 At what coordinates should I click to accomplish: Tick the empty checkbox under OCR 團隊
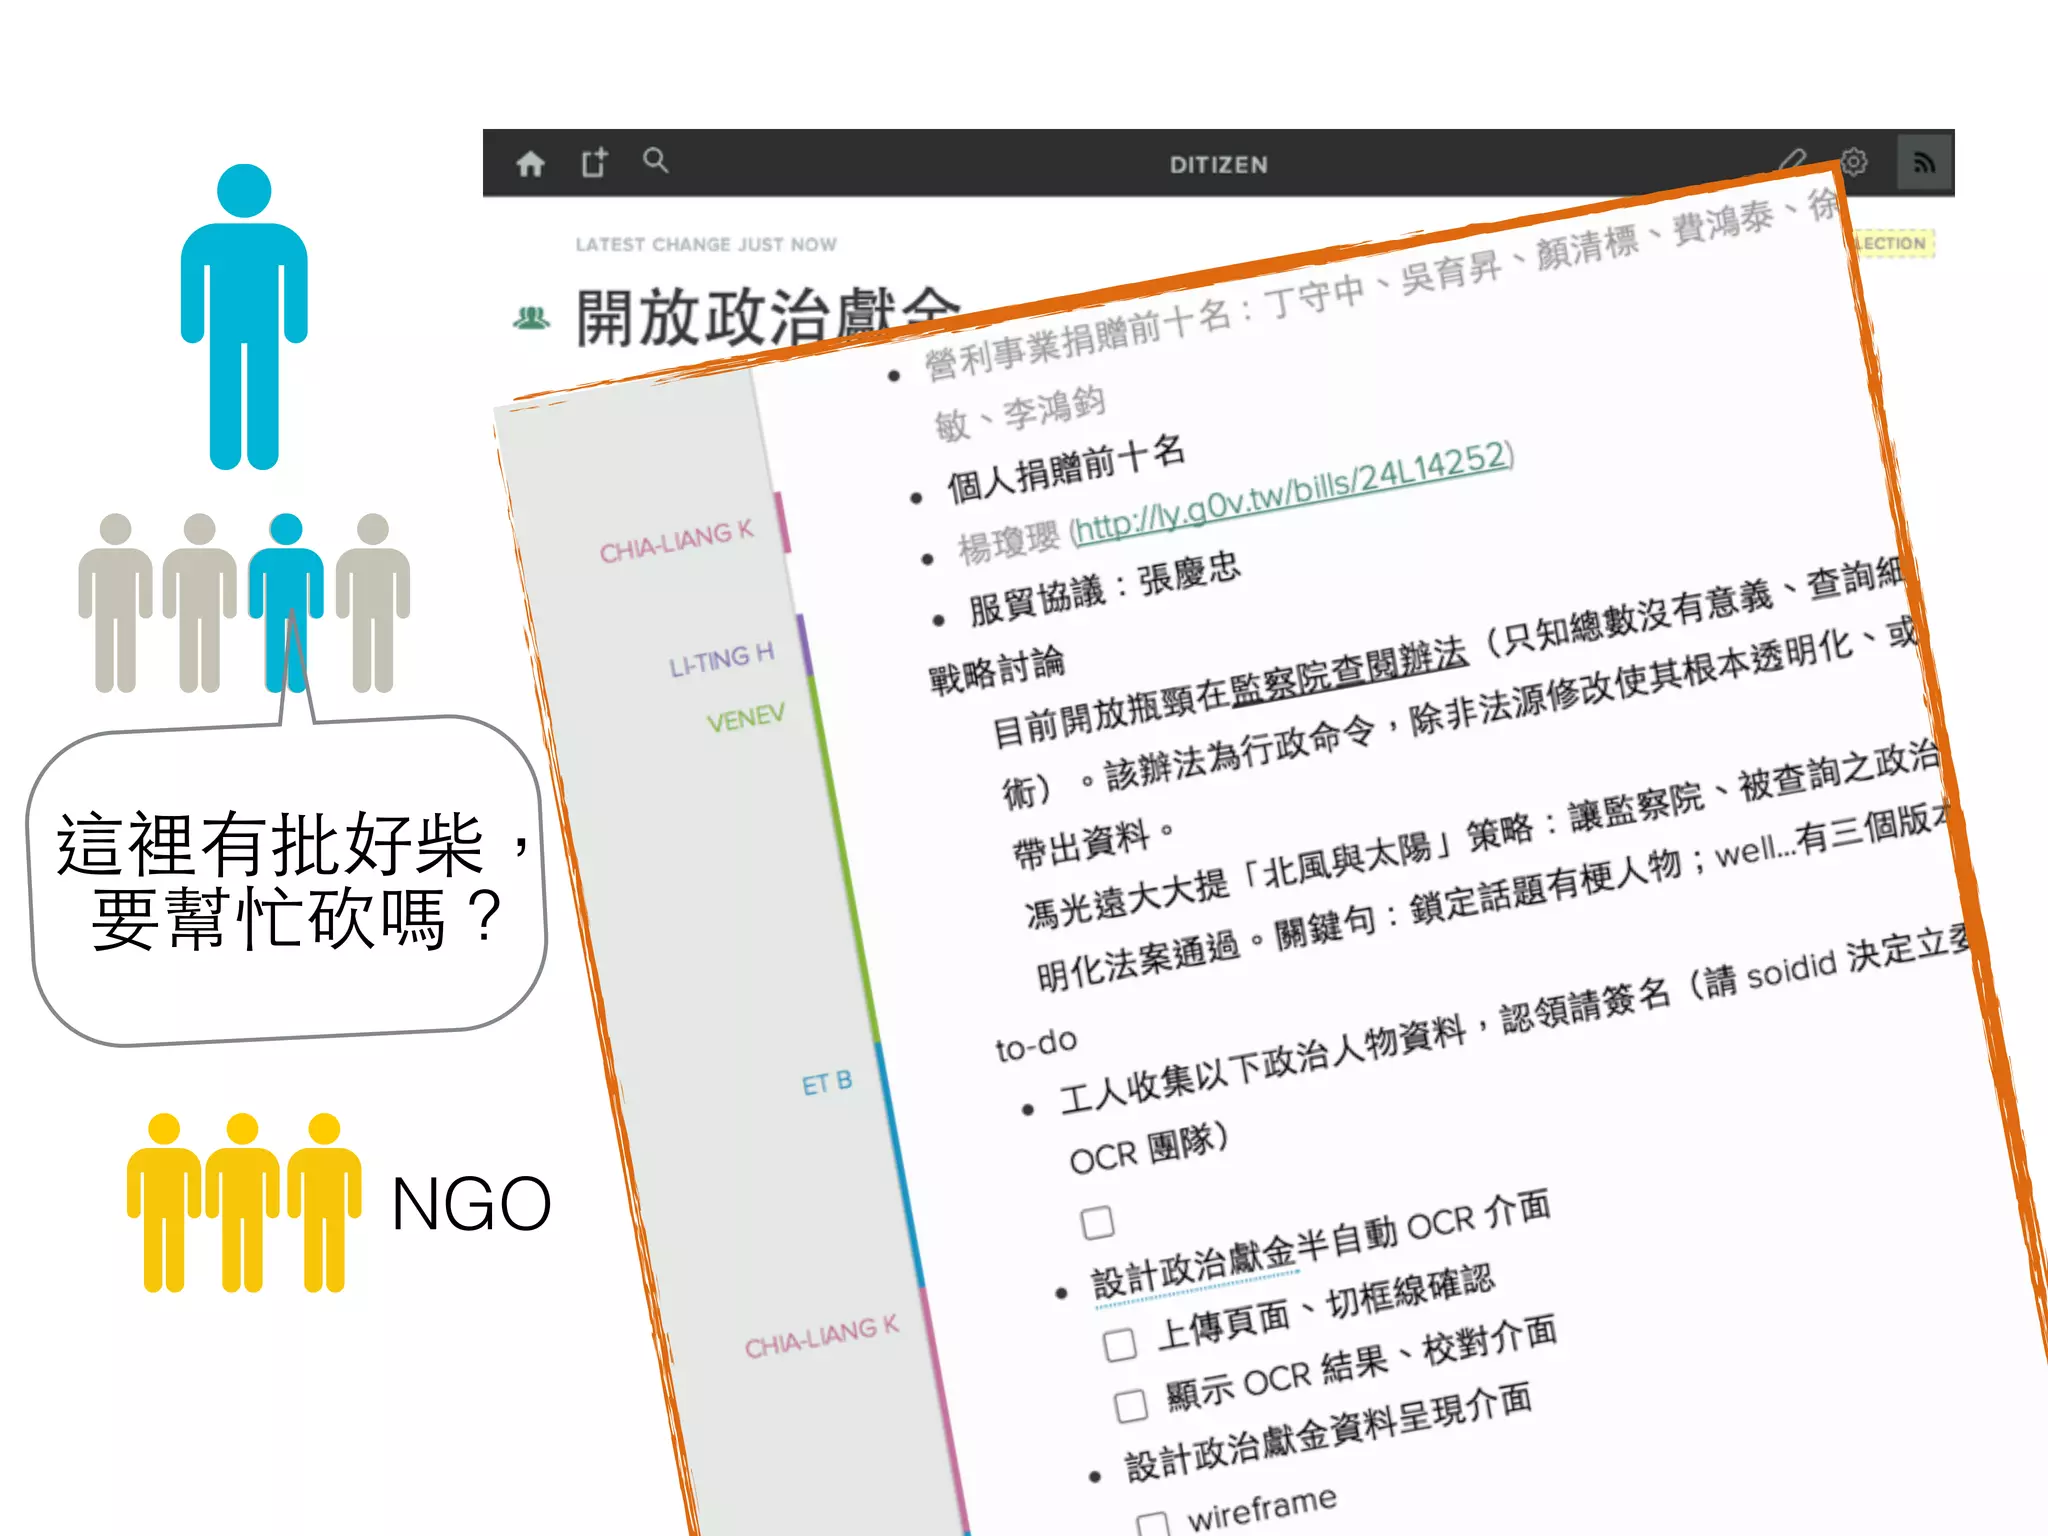click(x=1097, y=1222)
